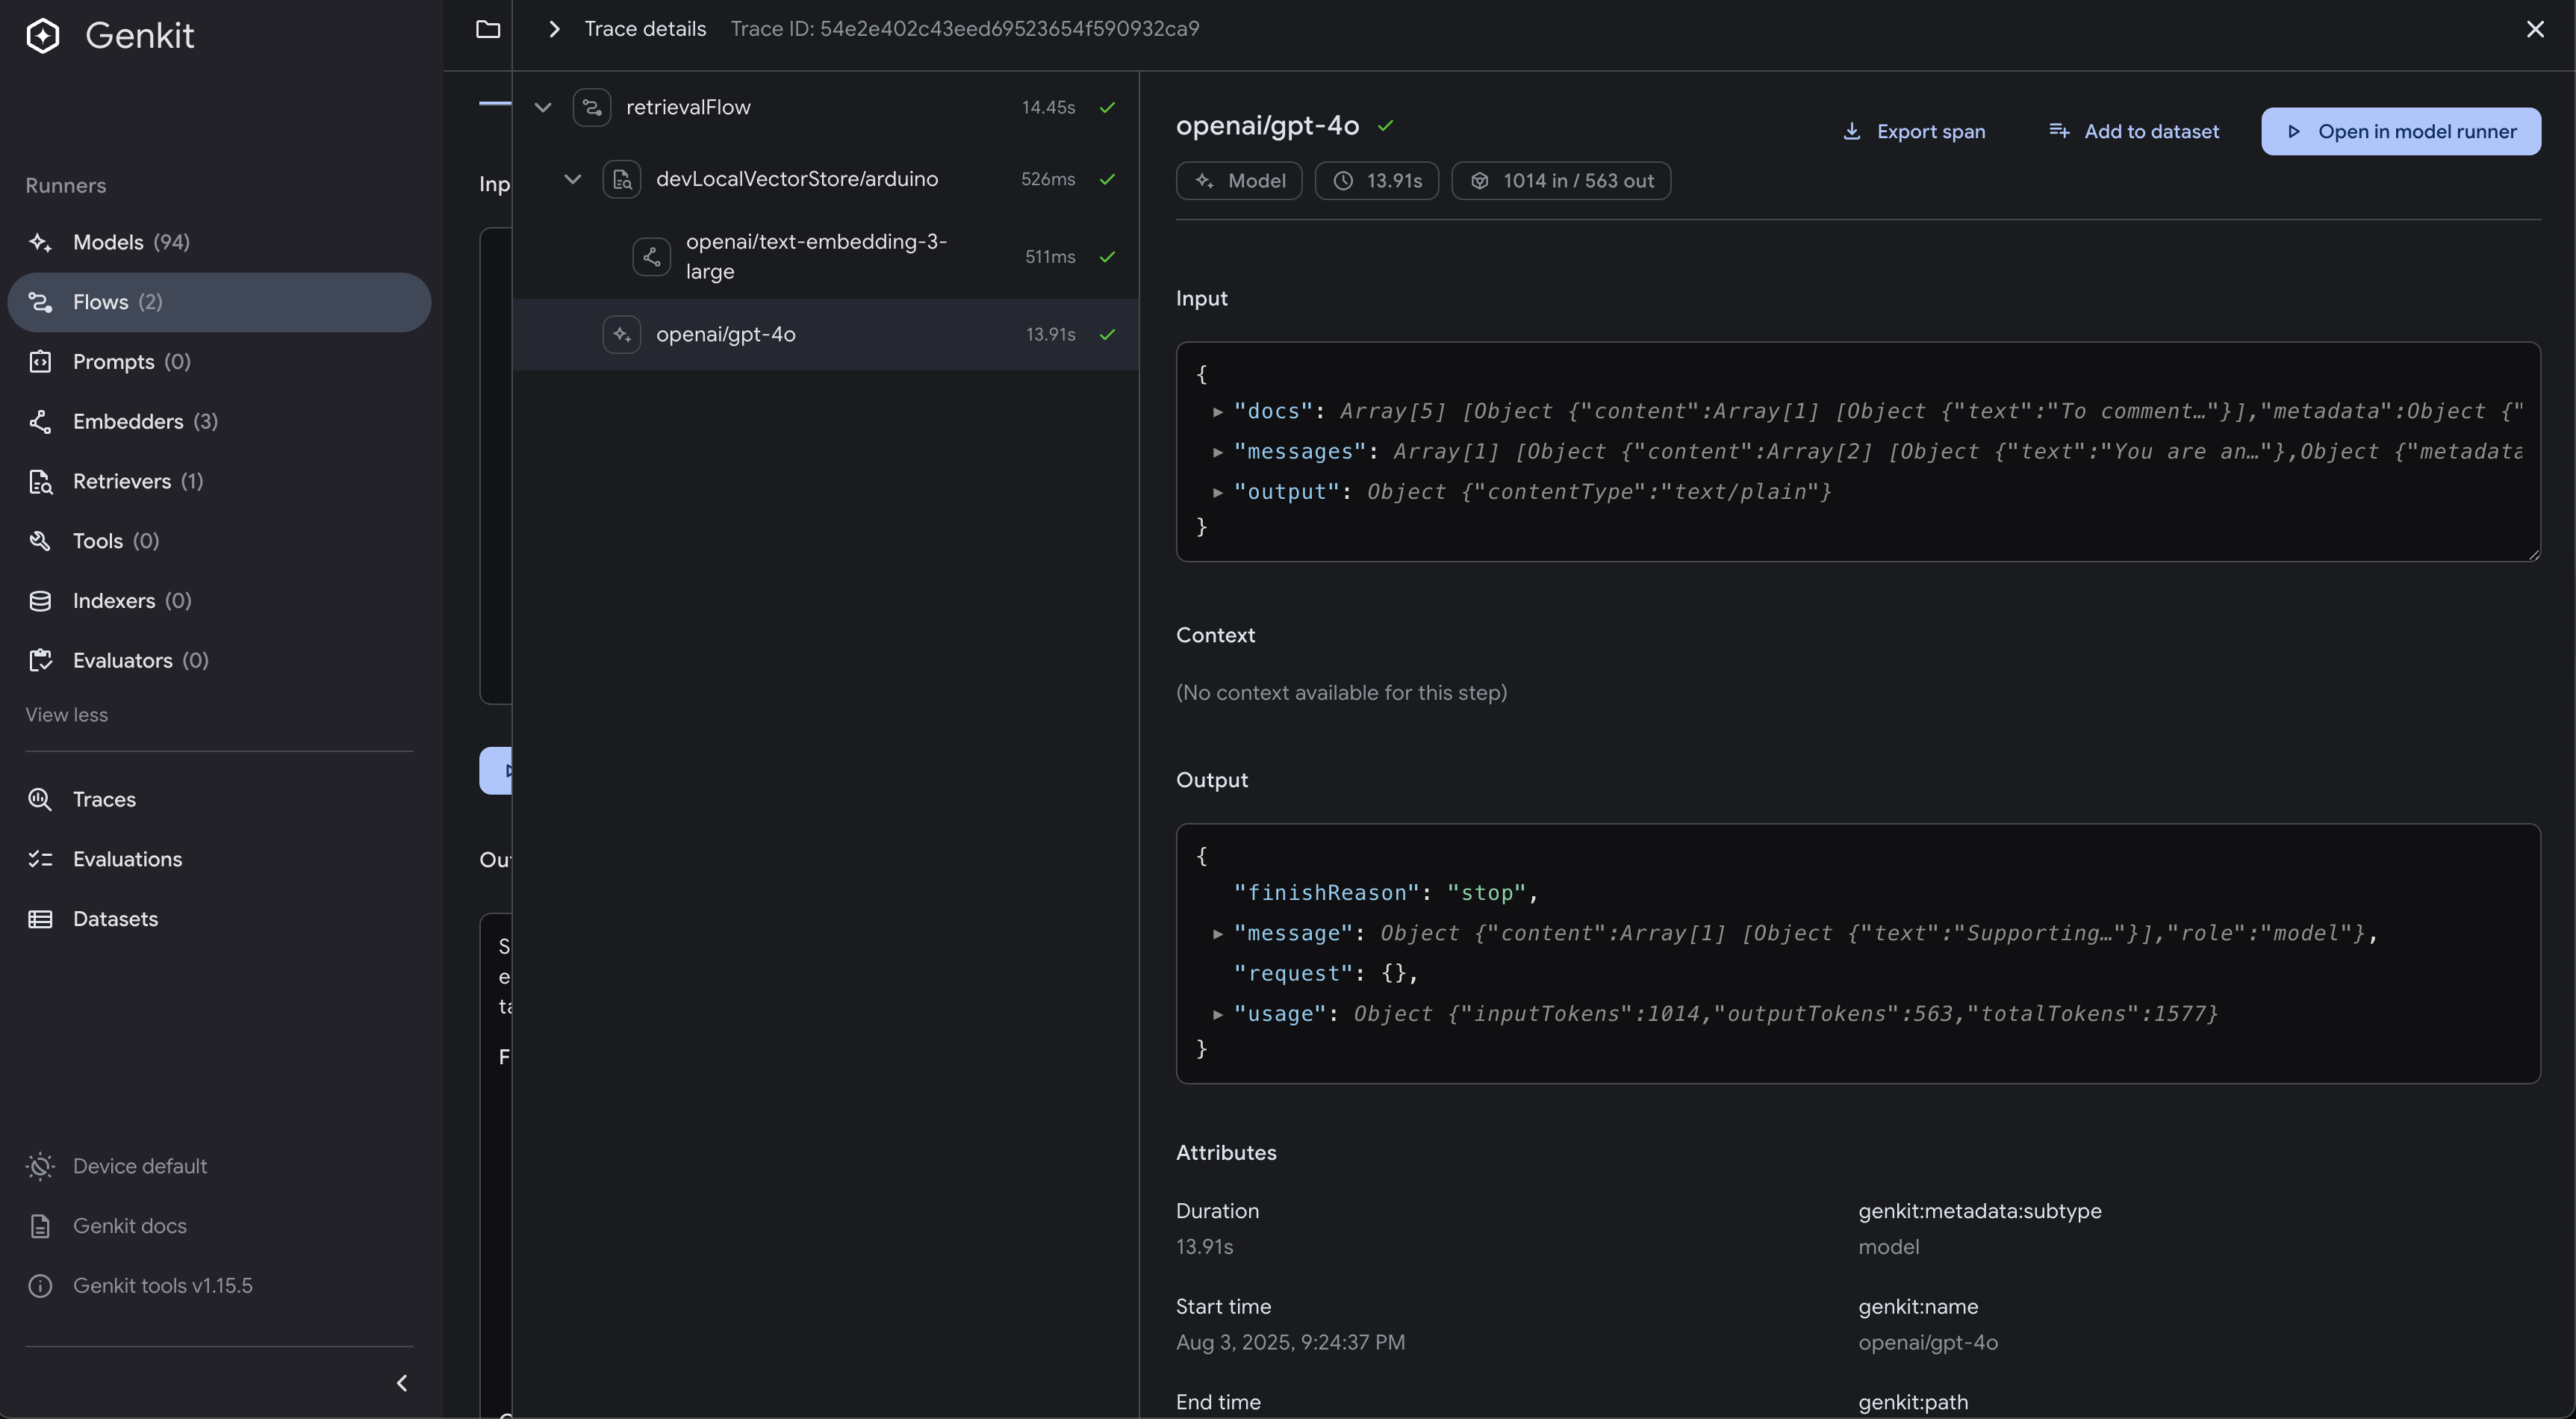The width and height of the screenshot is (2576, 1419).
Task: Open the Retrievers runner icon
Action: point(40,482)
